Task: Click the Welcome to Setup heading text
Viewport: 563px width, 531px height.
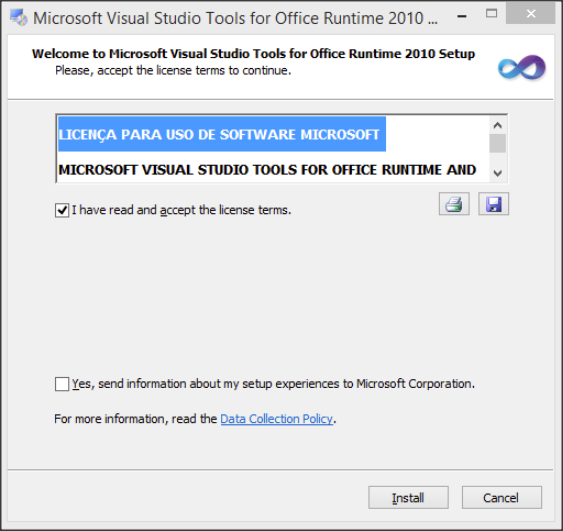Action: coord(253,54)
